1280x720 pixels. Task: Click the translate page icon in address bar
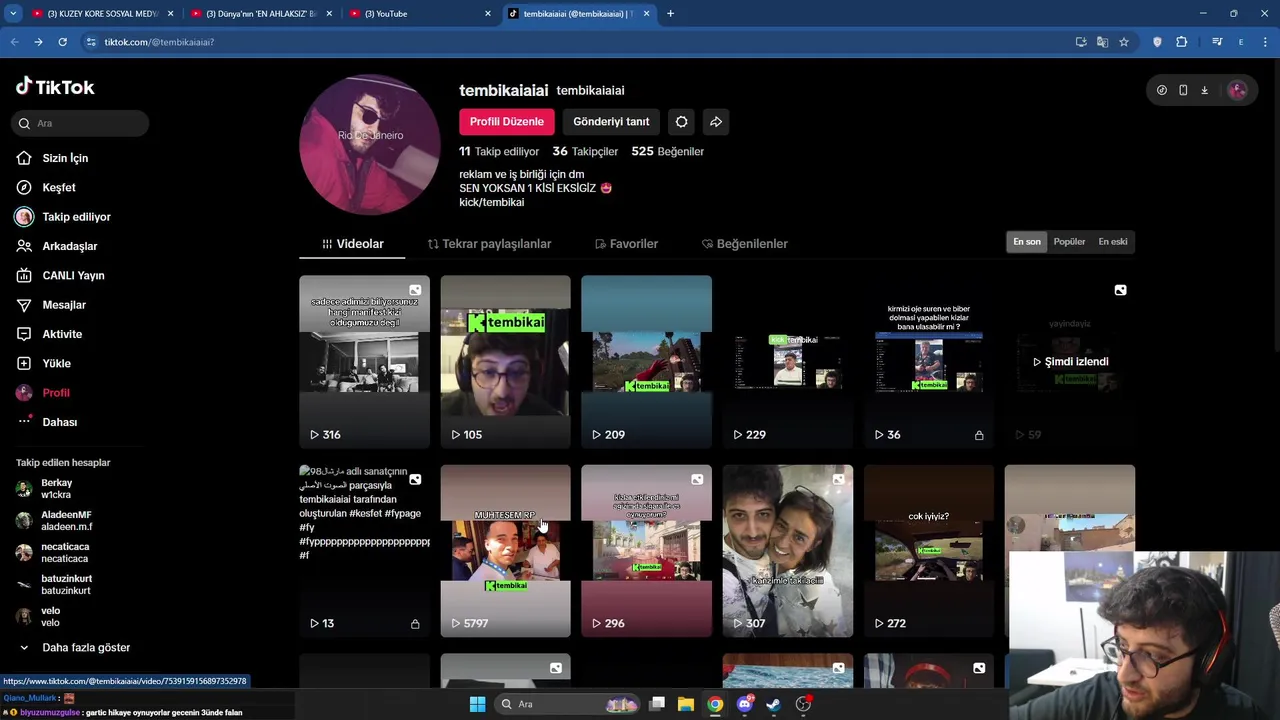pyautogui.click(x=1102, y=42)
